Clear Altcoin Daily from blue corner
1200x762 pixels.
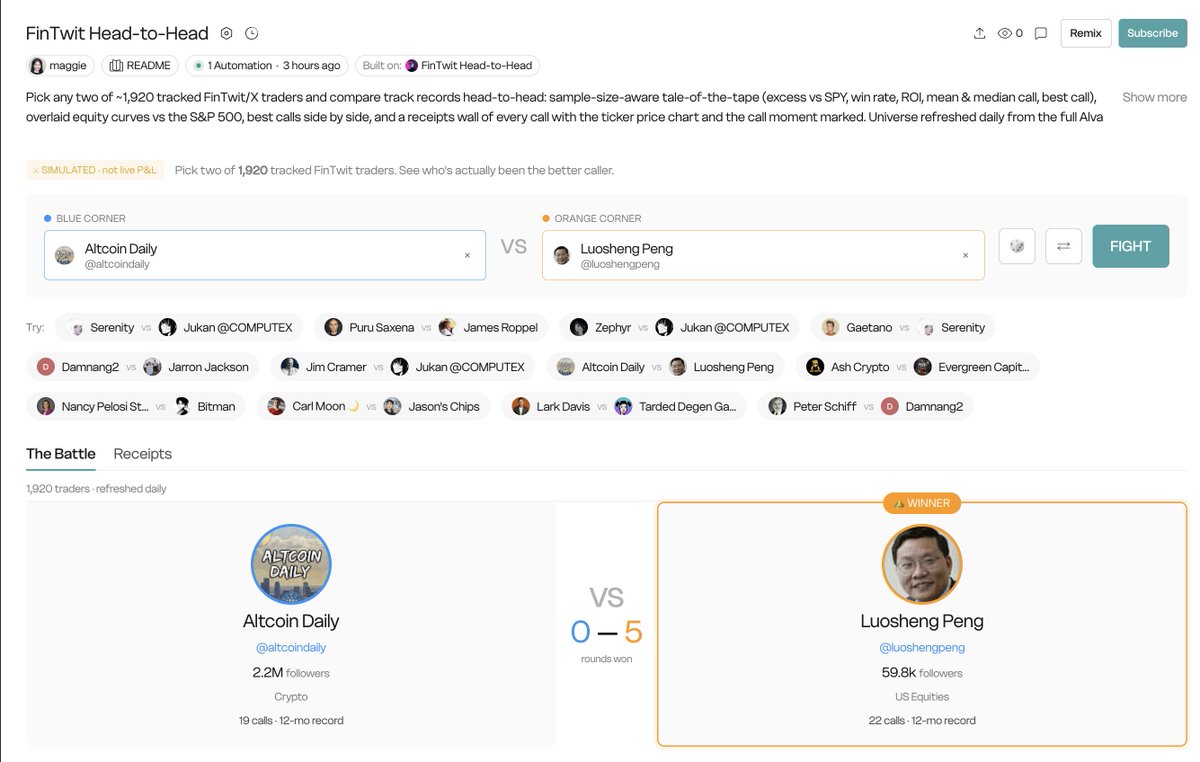click(467, 255)
